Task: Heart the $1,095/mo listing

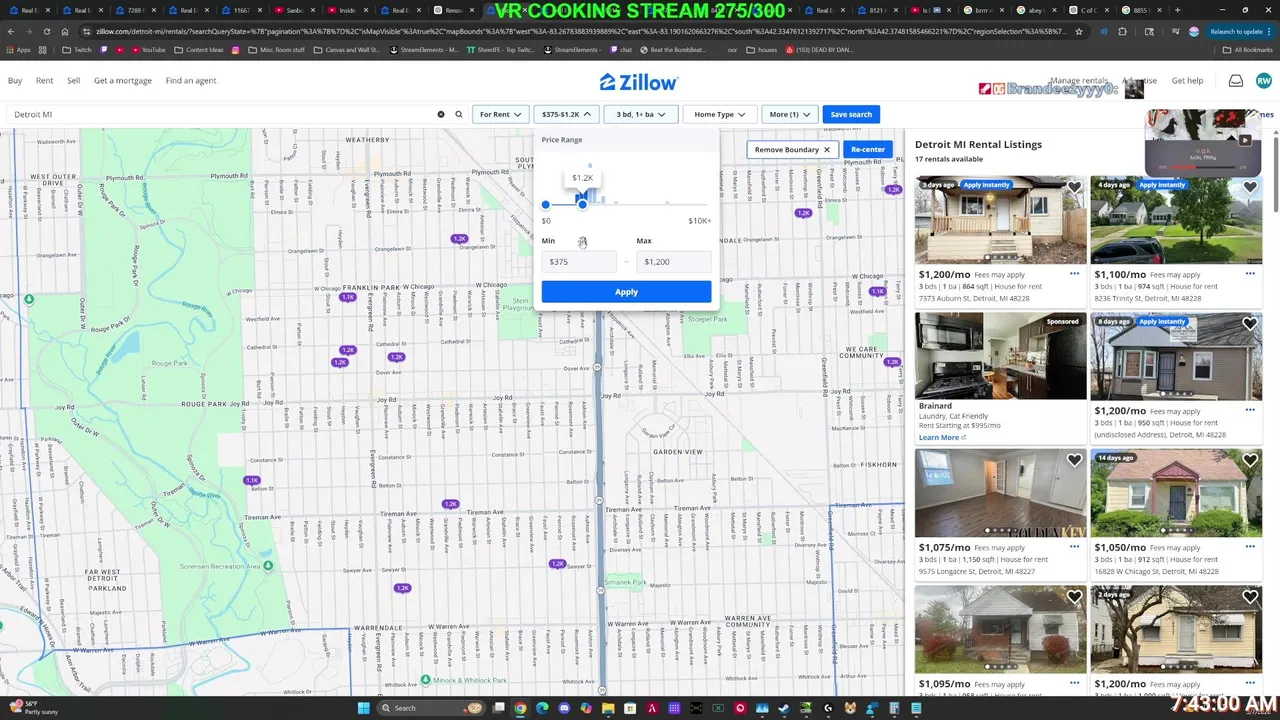Action: click(x=1074, y=597)
